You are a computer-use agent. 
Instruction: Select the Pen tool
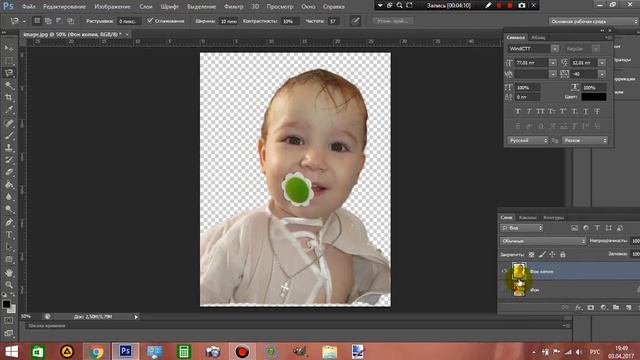pyautogui.click(x=9, y=222)
